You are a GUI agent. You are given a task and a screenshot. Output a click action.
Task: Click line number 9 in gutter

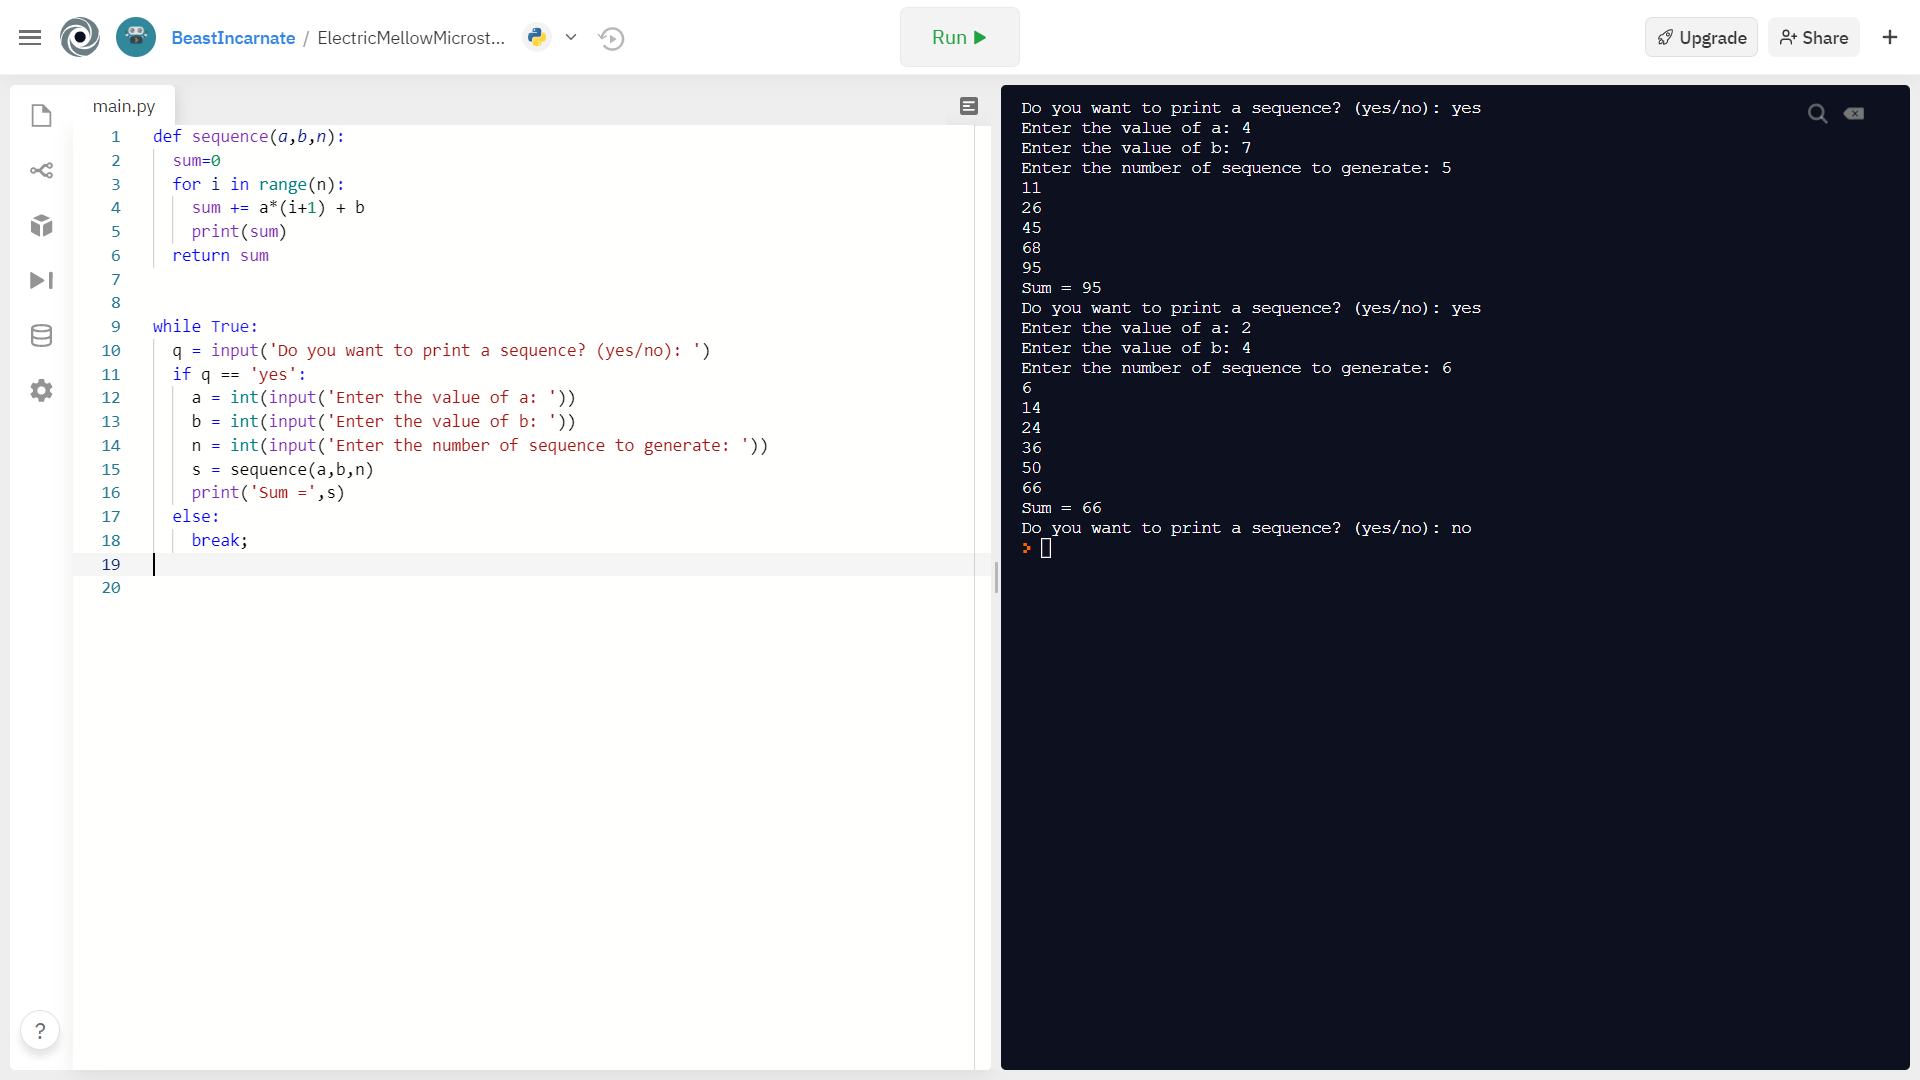(115, 327)
